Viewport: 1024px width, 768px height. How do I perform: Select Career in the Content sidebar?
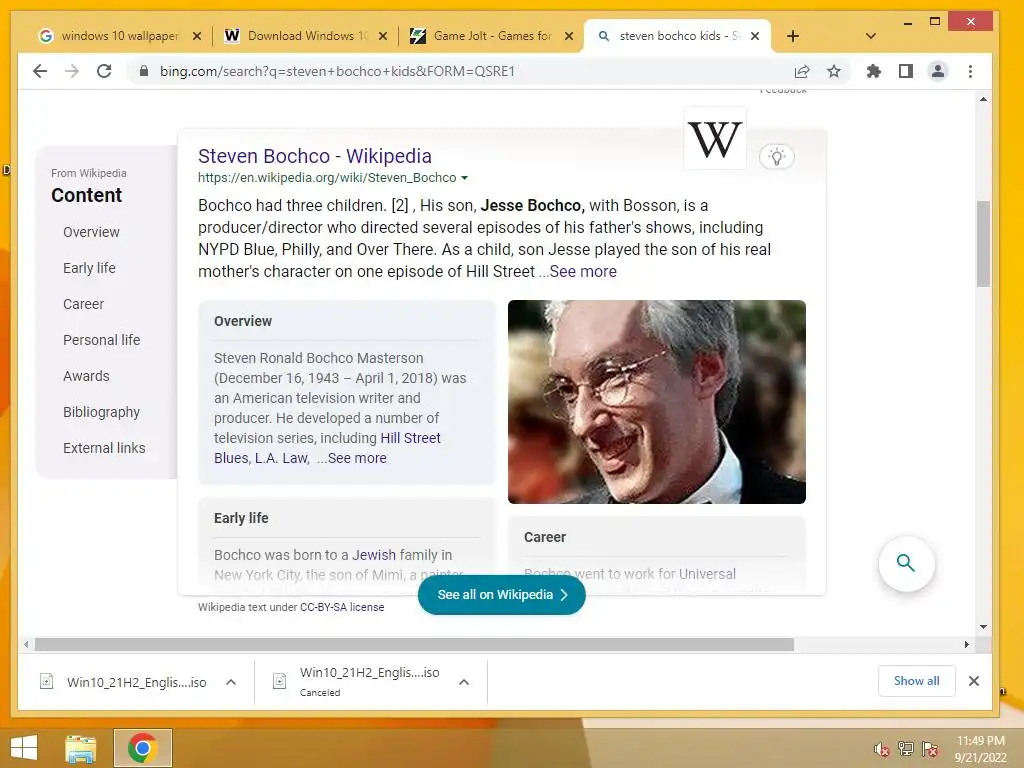point(84,304)
